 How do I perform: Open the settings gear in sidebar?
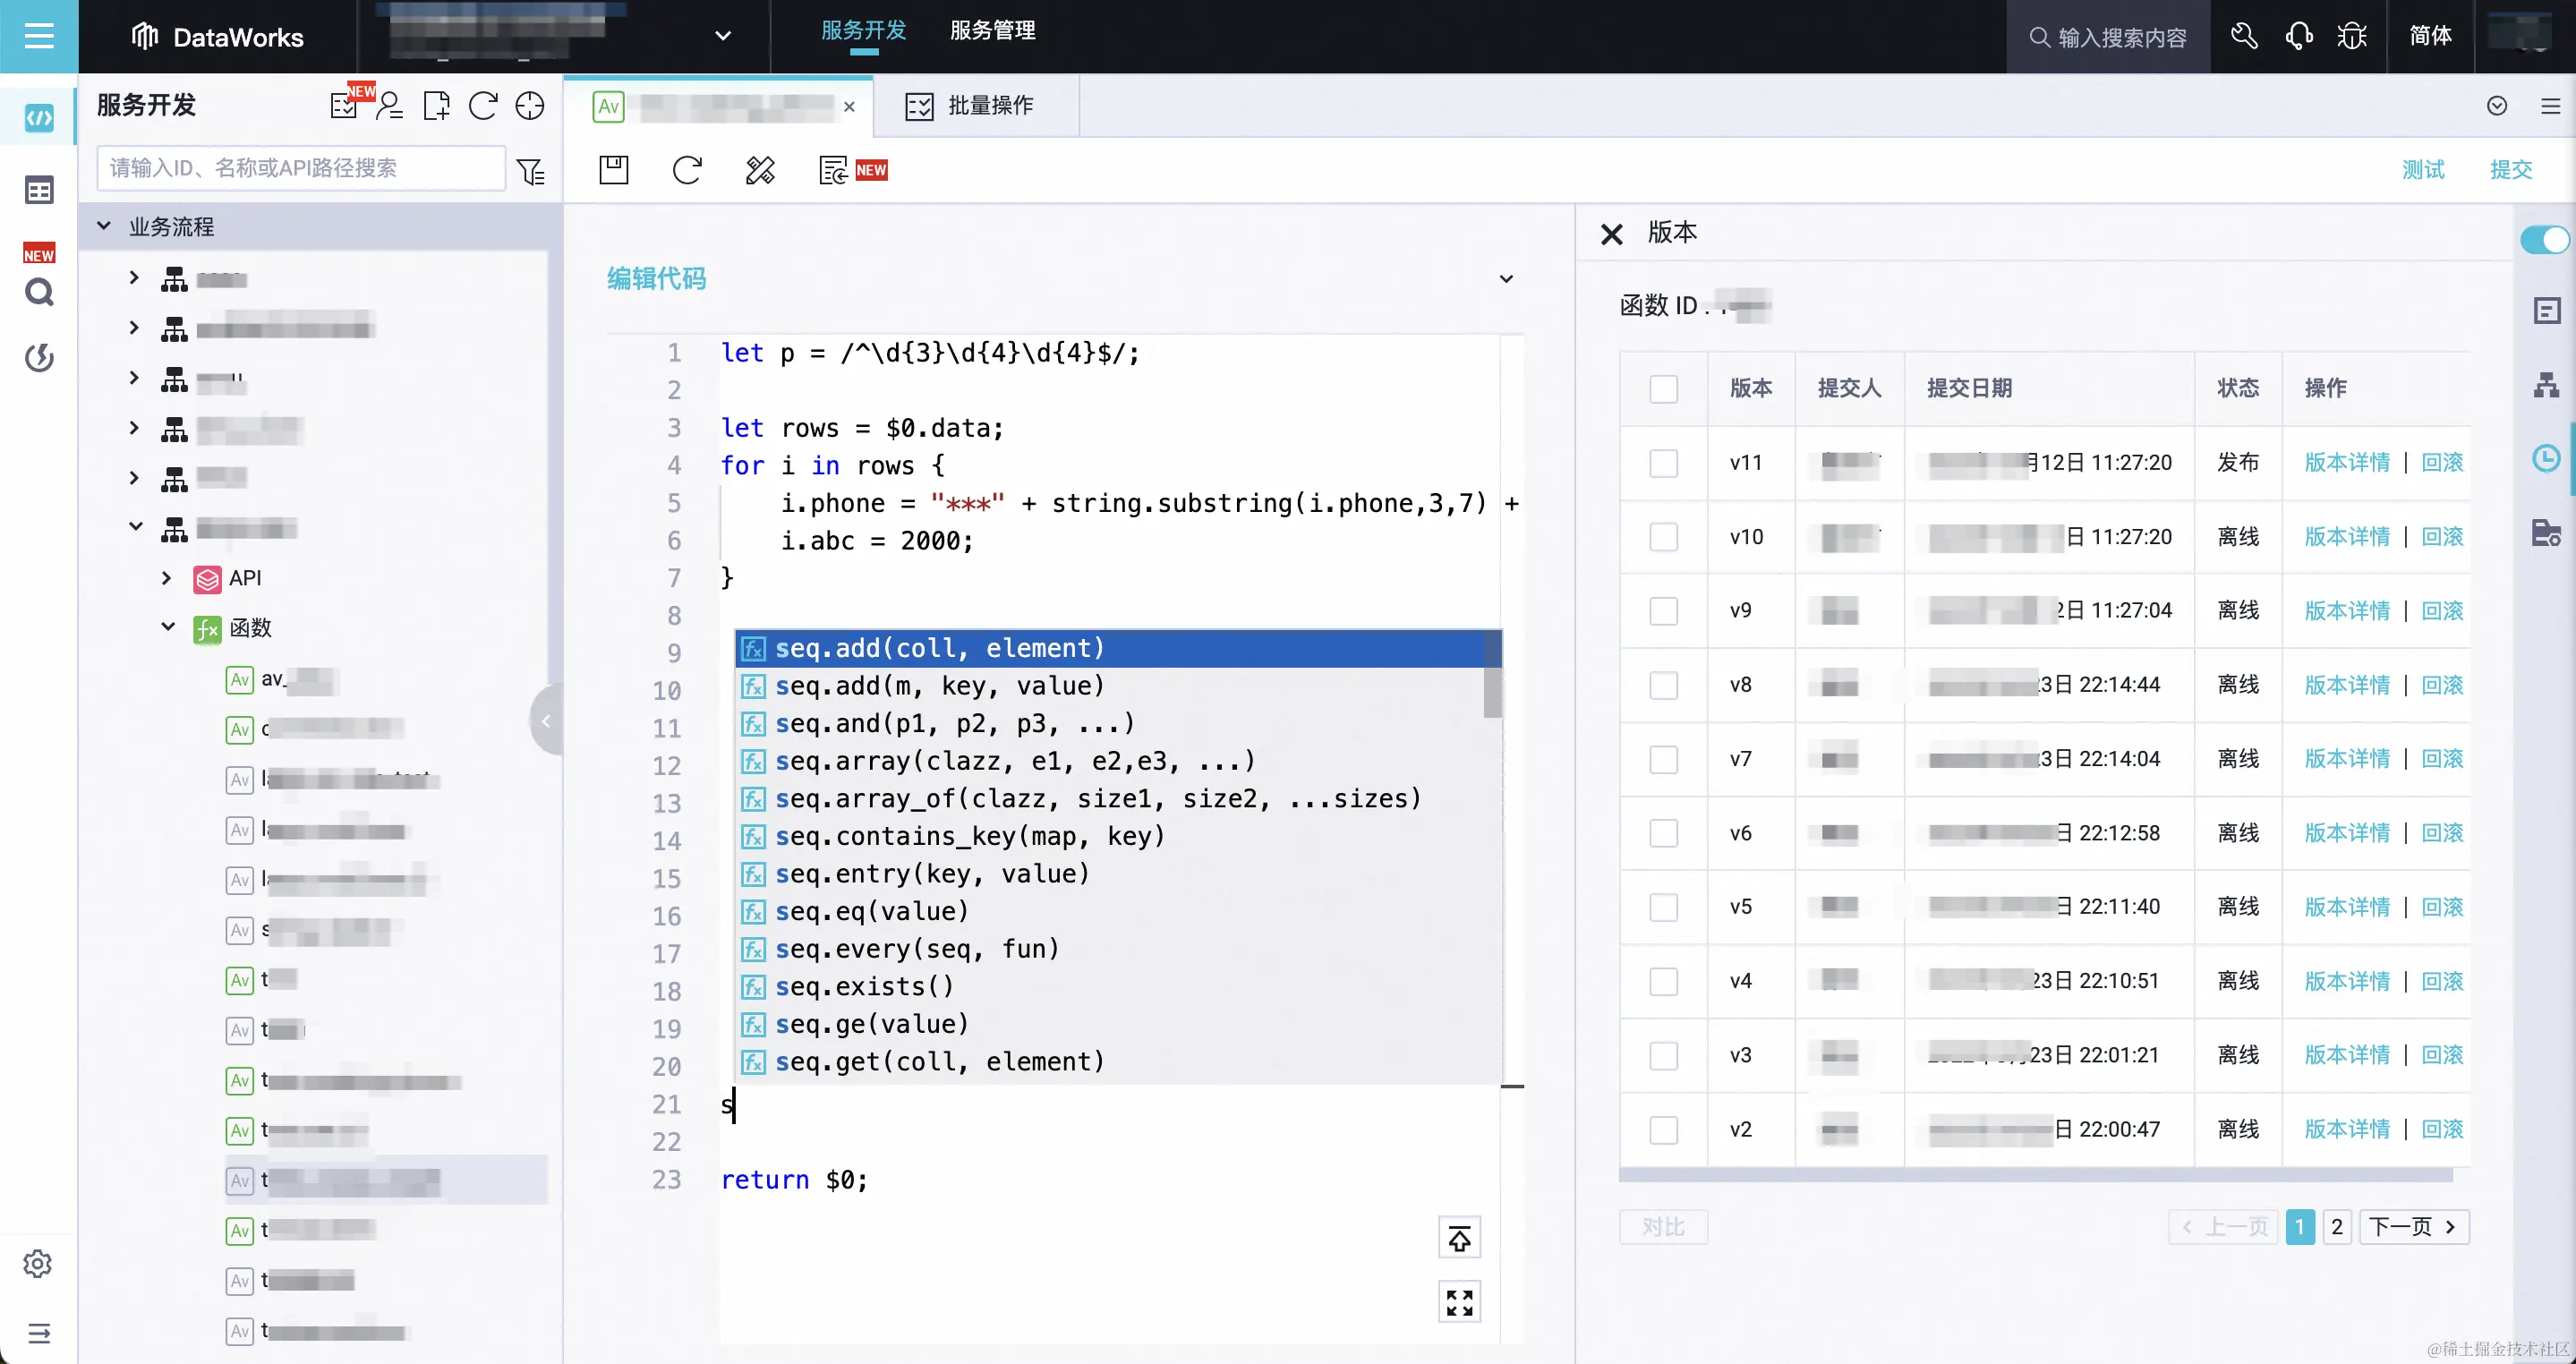click(x=38, y=1264)
